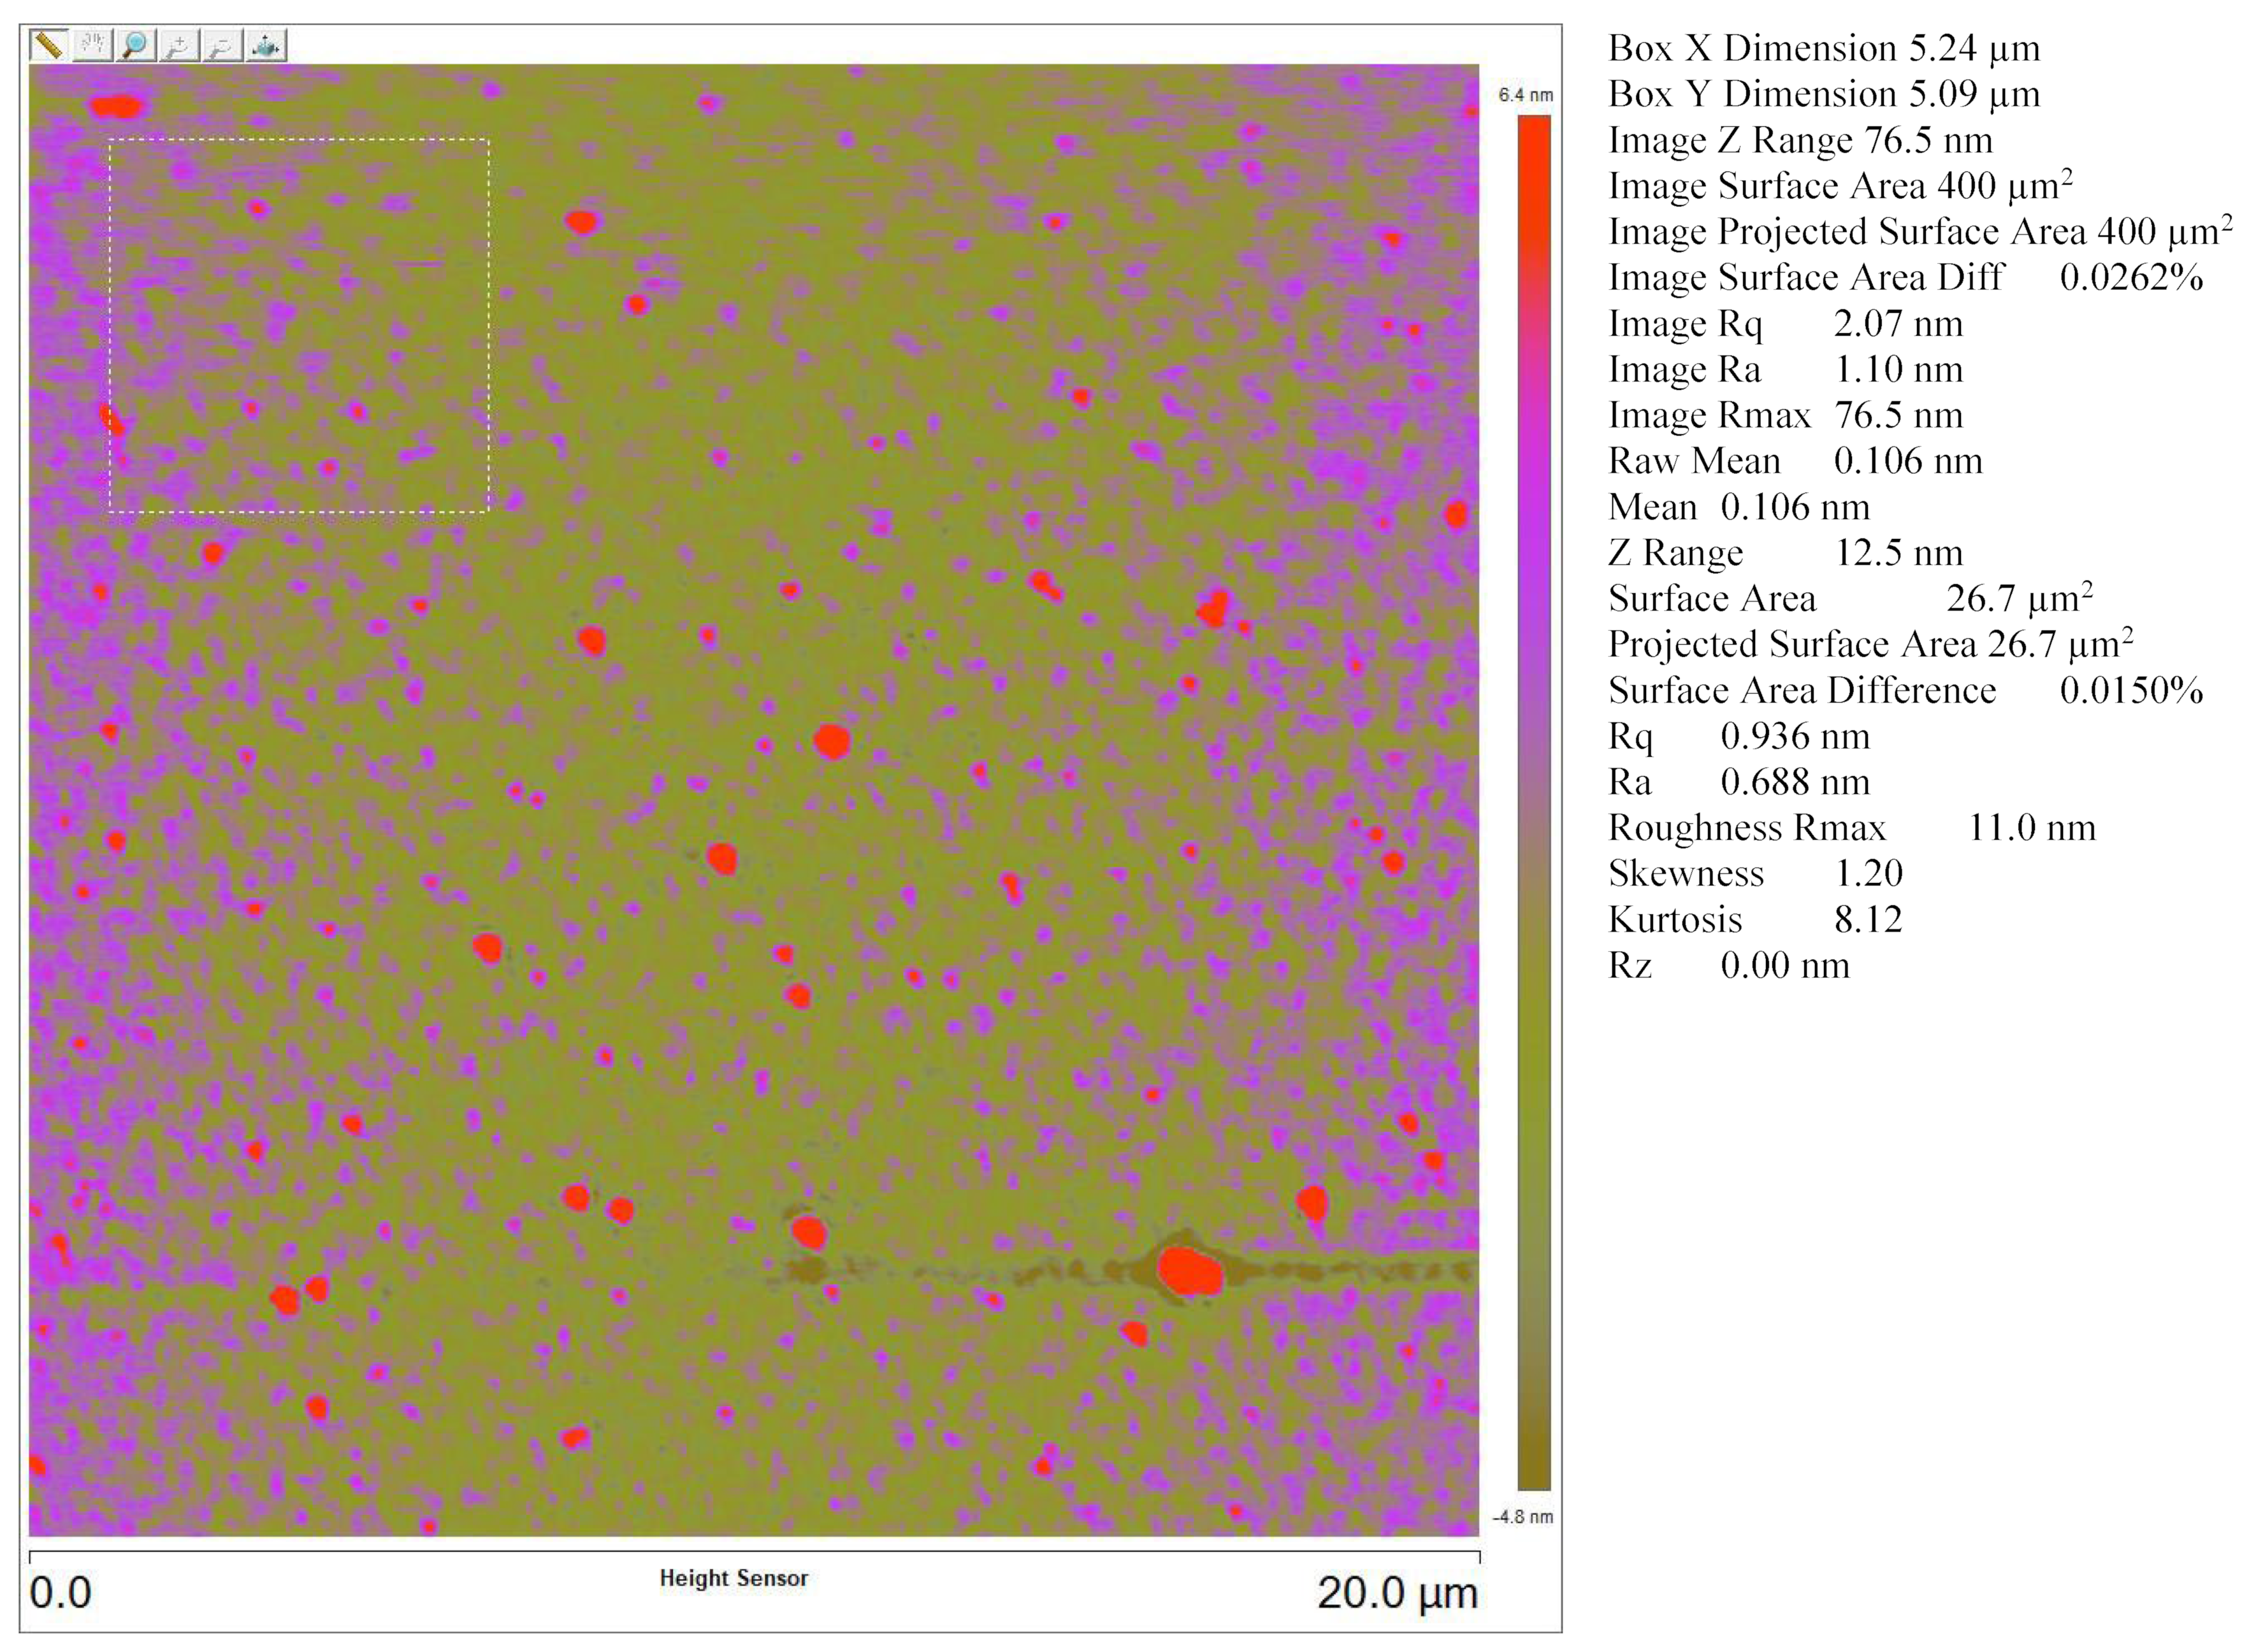Click the 6.4 nm scale maximum label
Screen dimensions: 2249x1652
point(1525,95)
